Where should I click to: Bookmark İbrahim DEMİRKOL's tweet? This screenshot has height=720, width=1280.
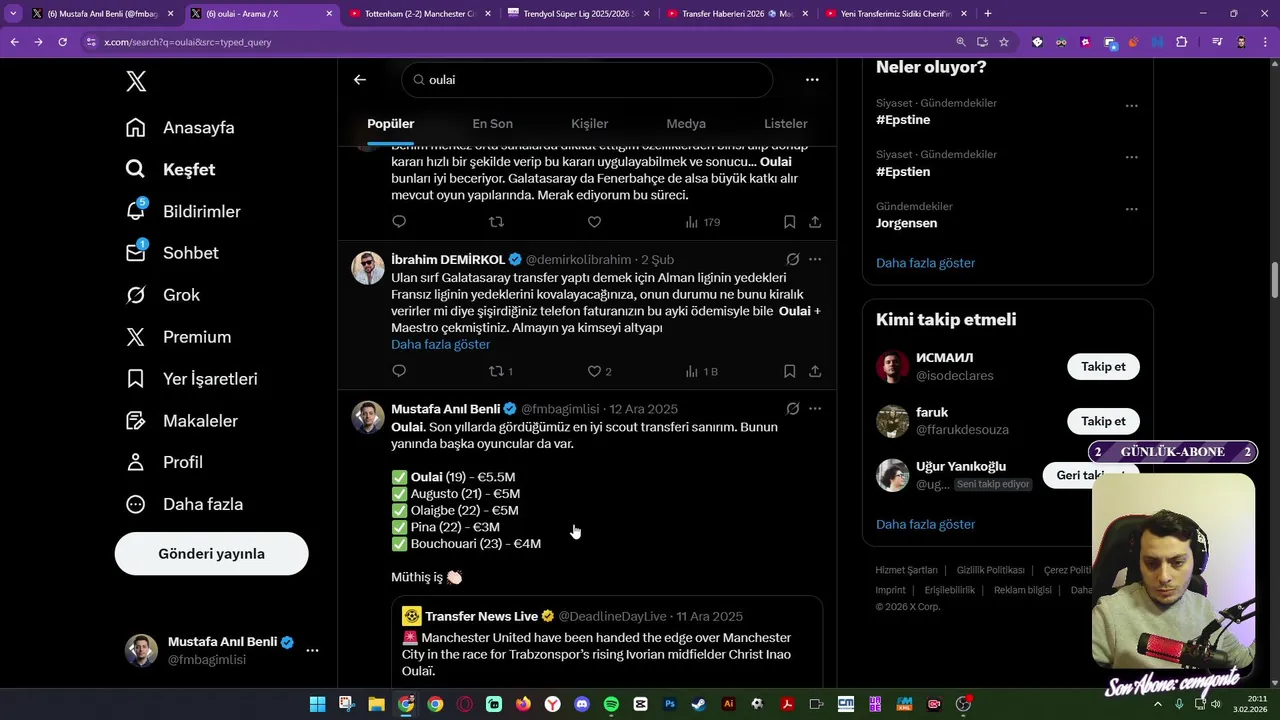coord(789,371)
